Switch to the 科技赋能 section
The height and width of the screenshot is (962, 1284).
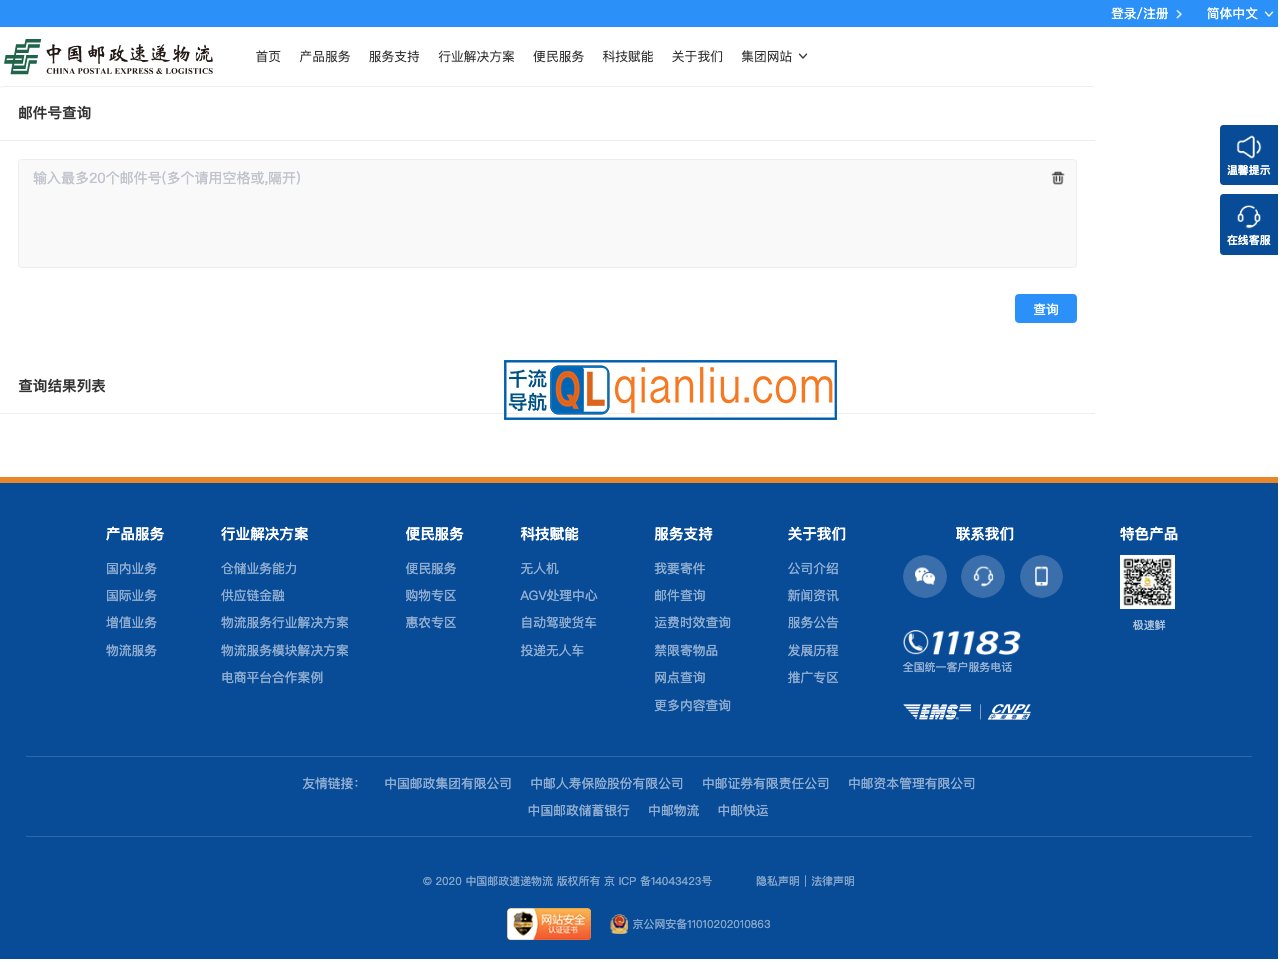coord(627,56)
